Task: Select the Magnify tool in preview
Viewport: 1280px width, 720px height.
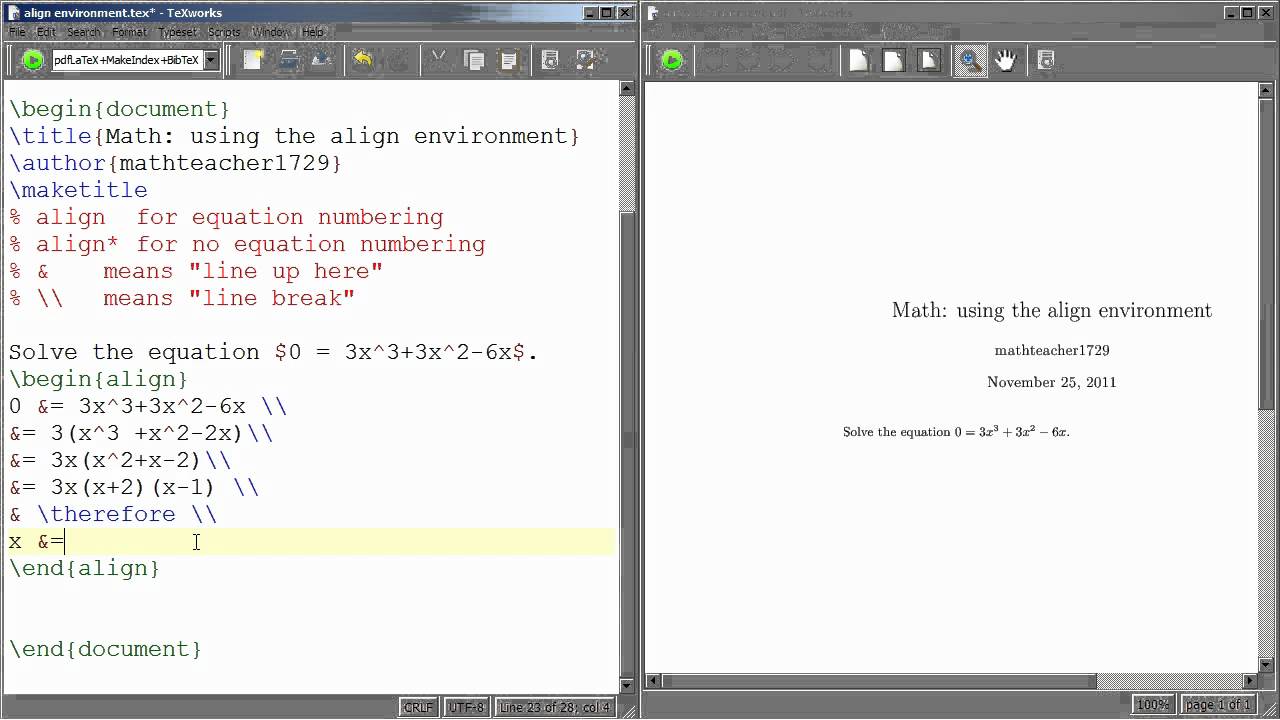Action: click(x=969, y=60)
